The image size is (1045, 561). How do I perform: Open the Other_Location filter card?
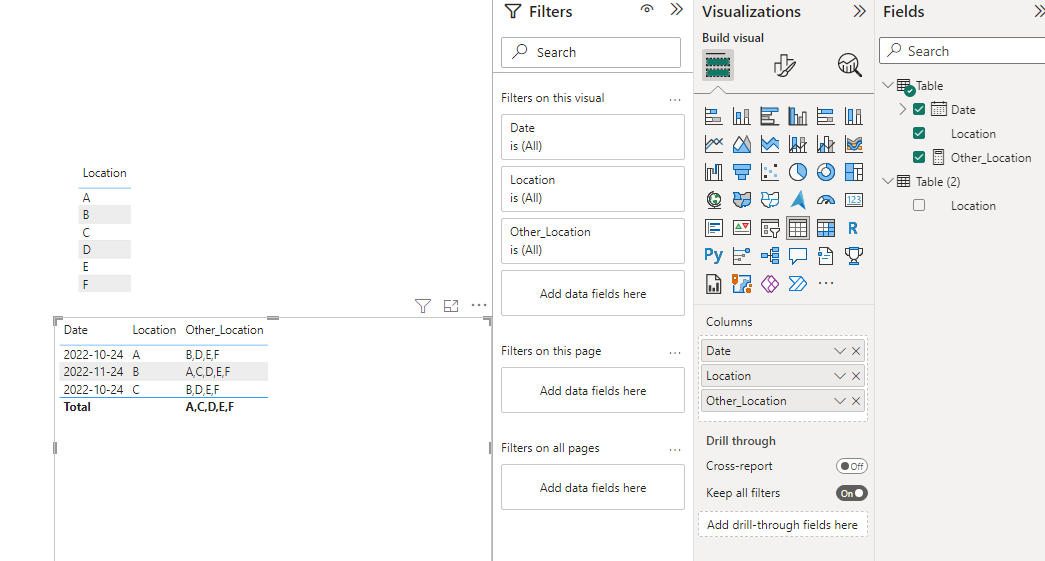click(592, 241)
